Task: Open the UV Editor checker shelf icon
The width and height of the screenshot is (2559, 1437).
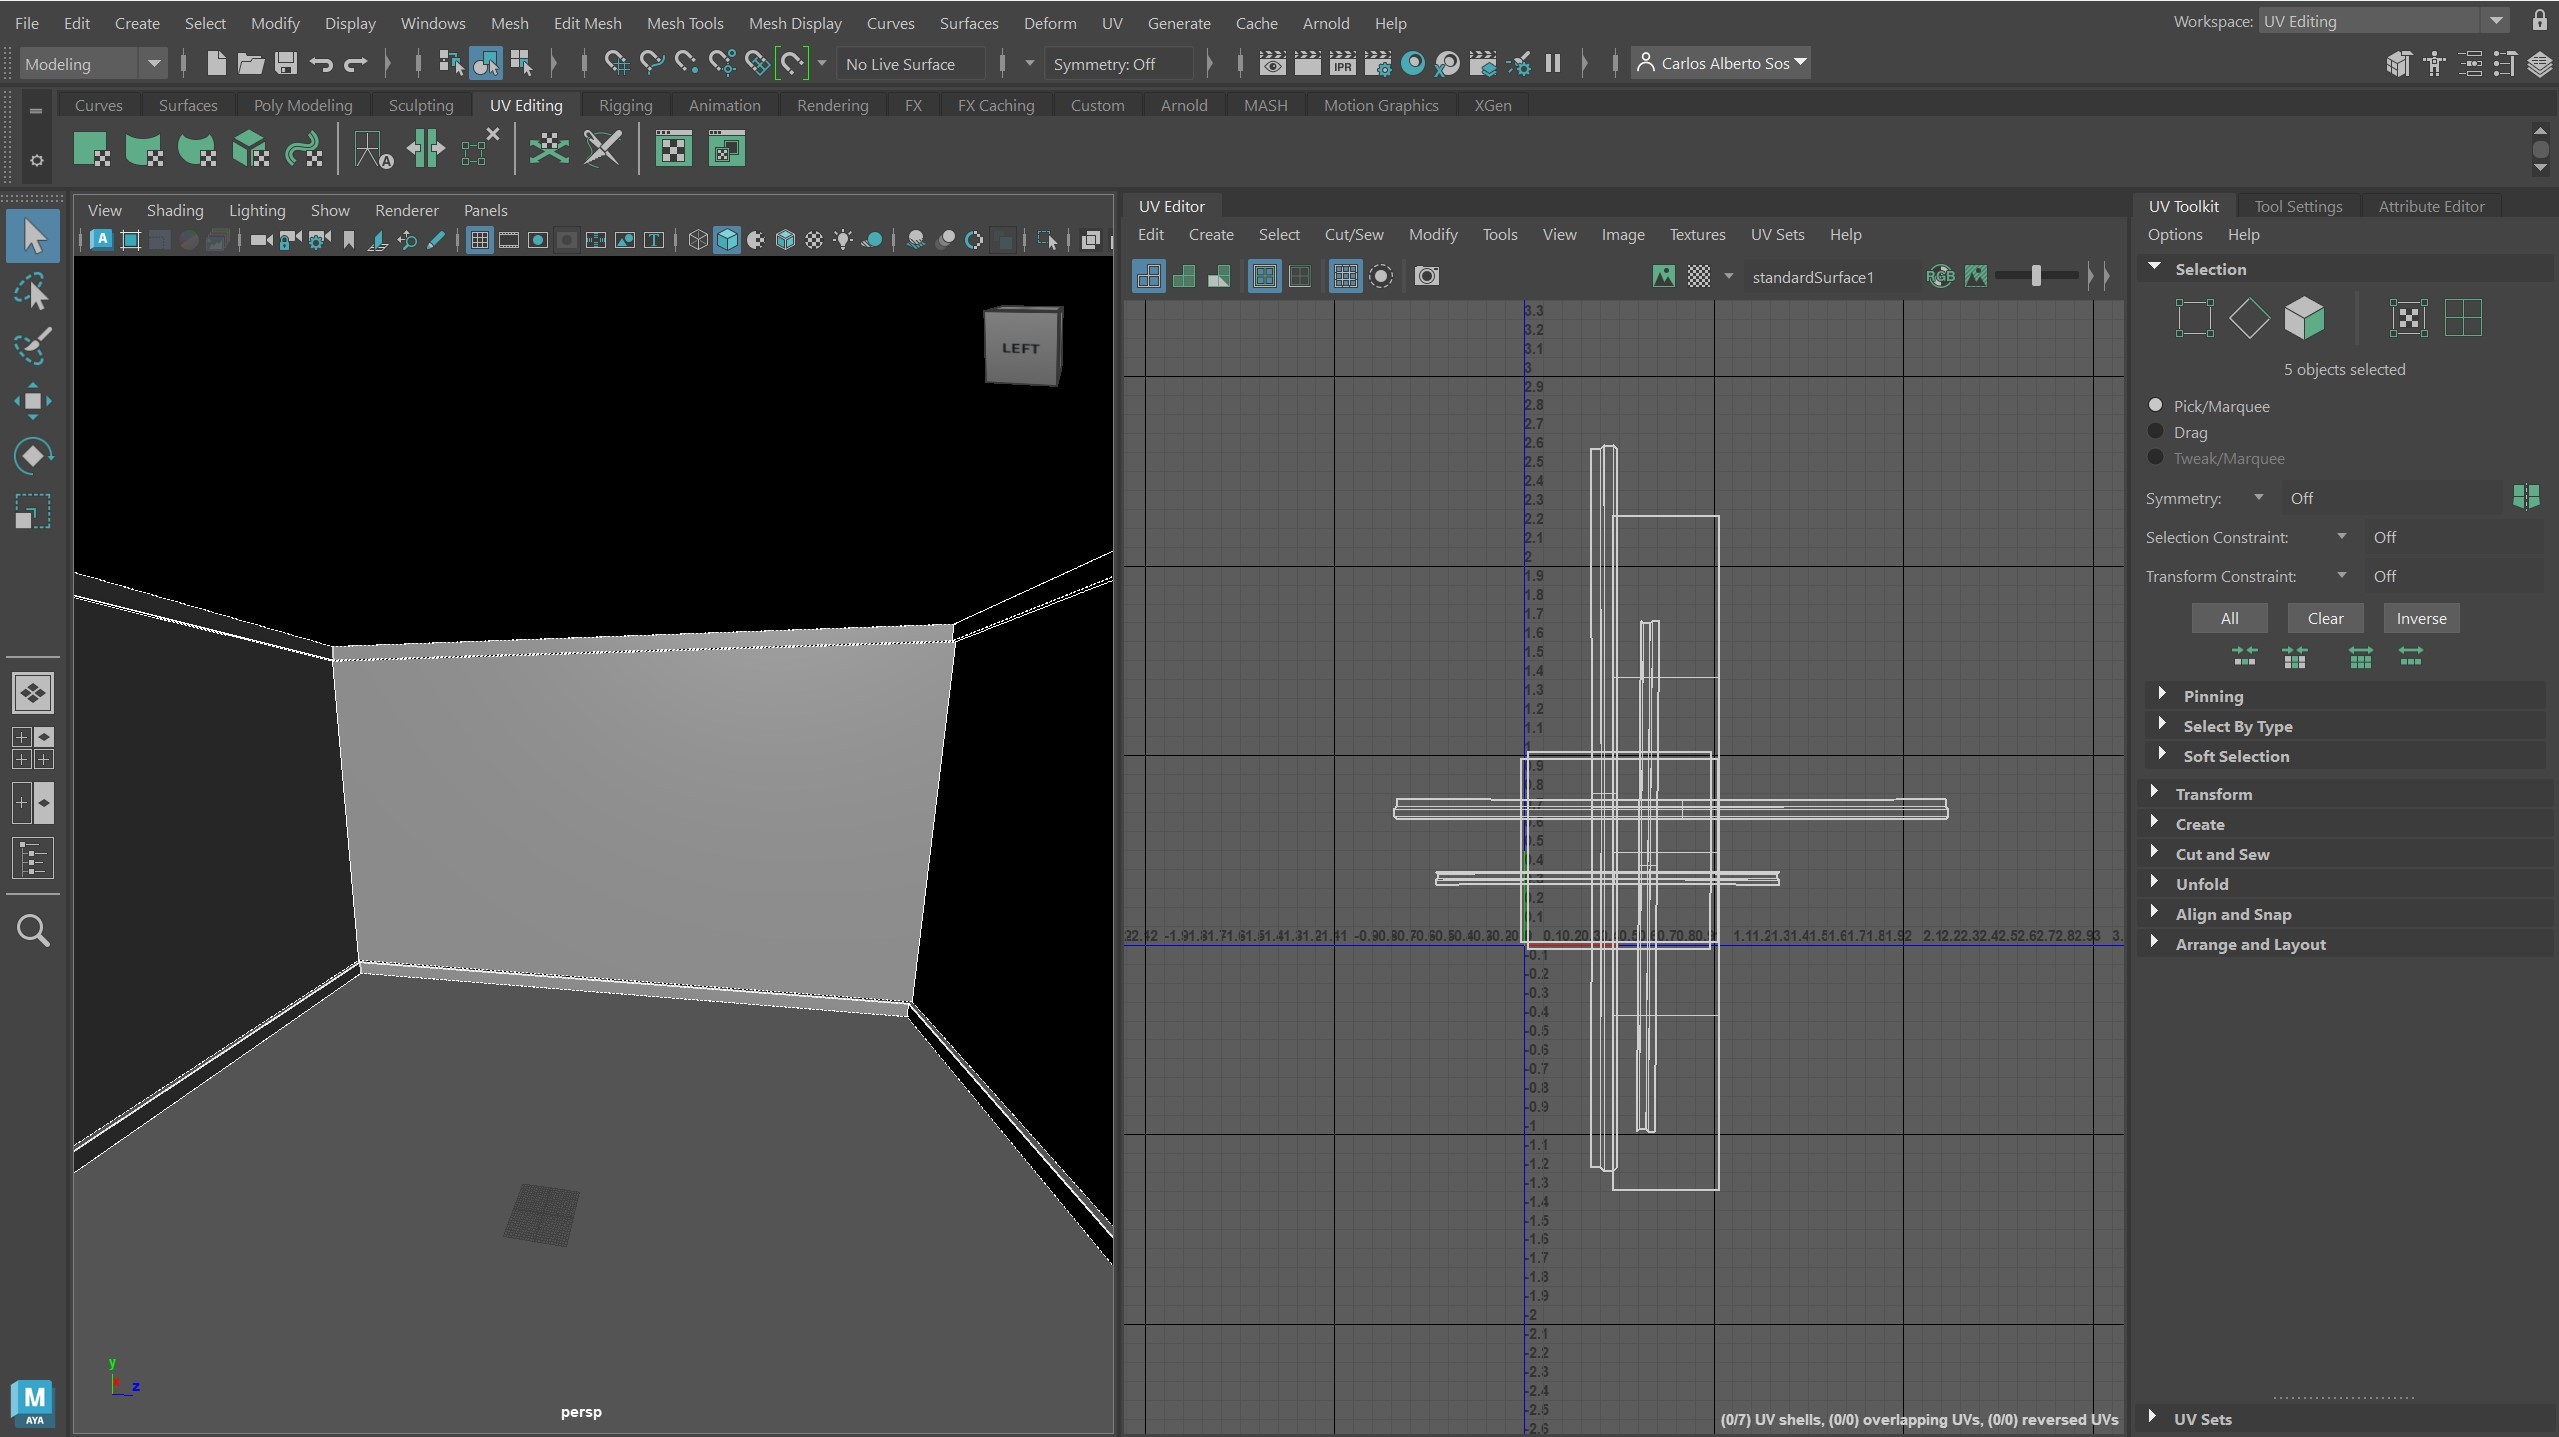Action: pos(674,150)
